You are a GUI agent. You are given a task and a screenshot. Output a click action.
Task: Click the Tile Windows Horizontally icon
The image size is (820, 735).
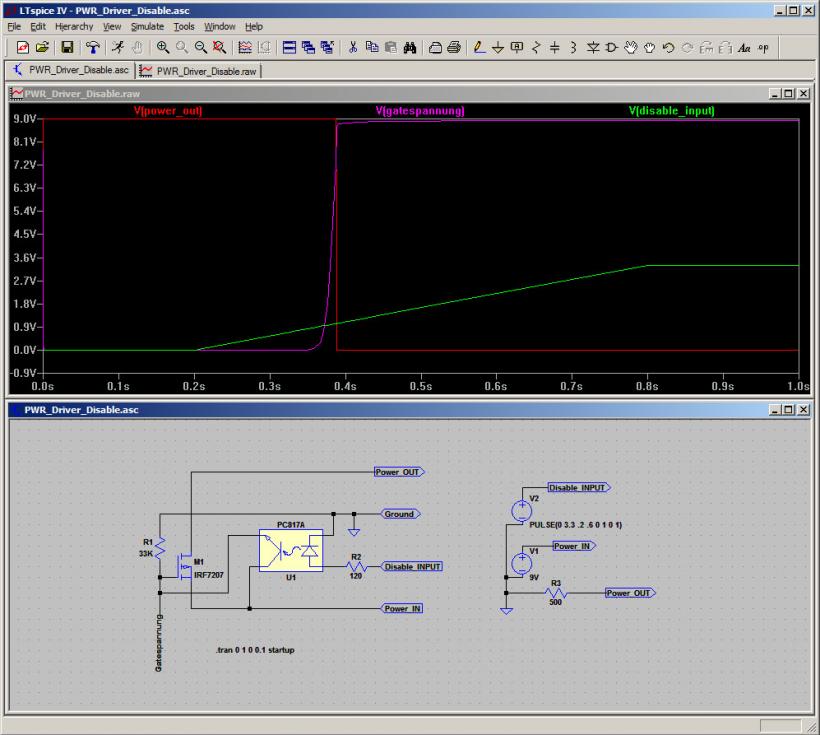[x=289, y=47]
